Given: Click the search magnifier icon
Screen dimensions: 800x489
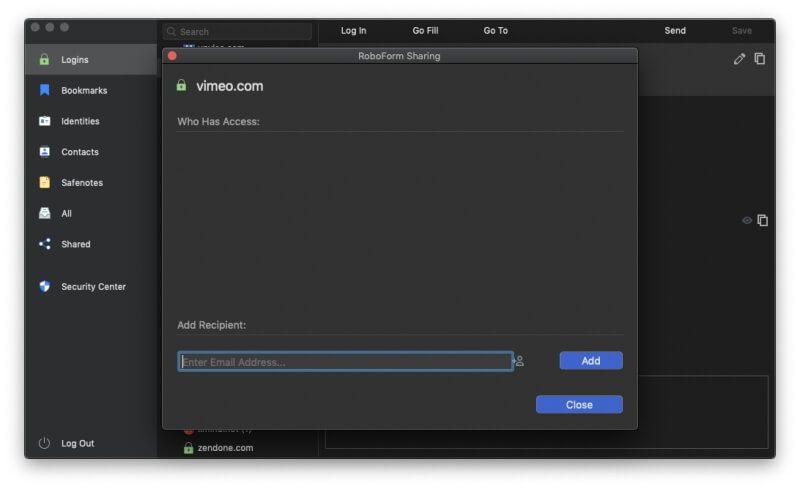Looking at the screenshot, I should point(171,32).
